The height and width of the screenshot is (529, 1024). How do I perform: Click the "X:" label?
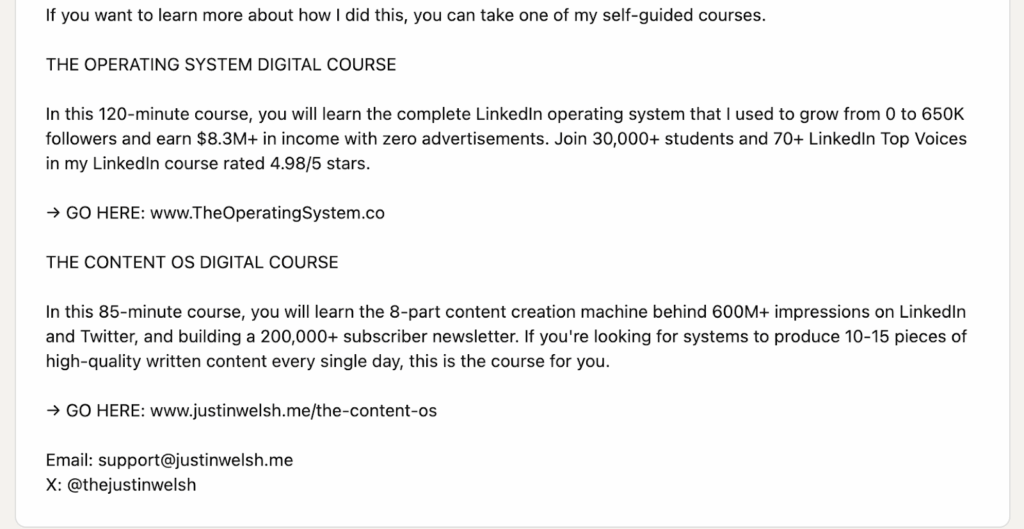coord(54,485)
